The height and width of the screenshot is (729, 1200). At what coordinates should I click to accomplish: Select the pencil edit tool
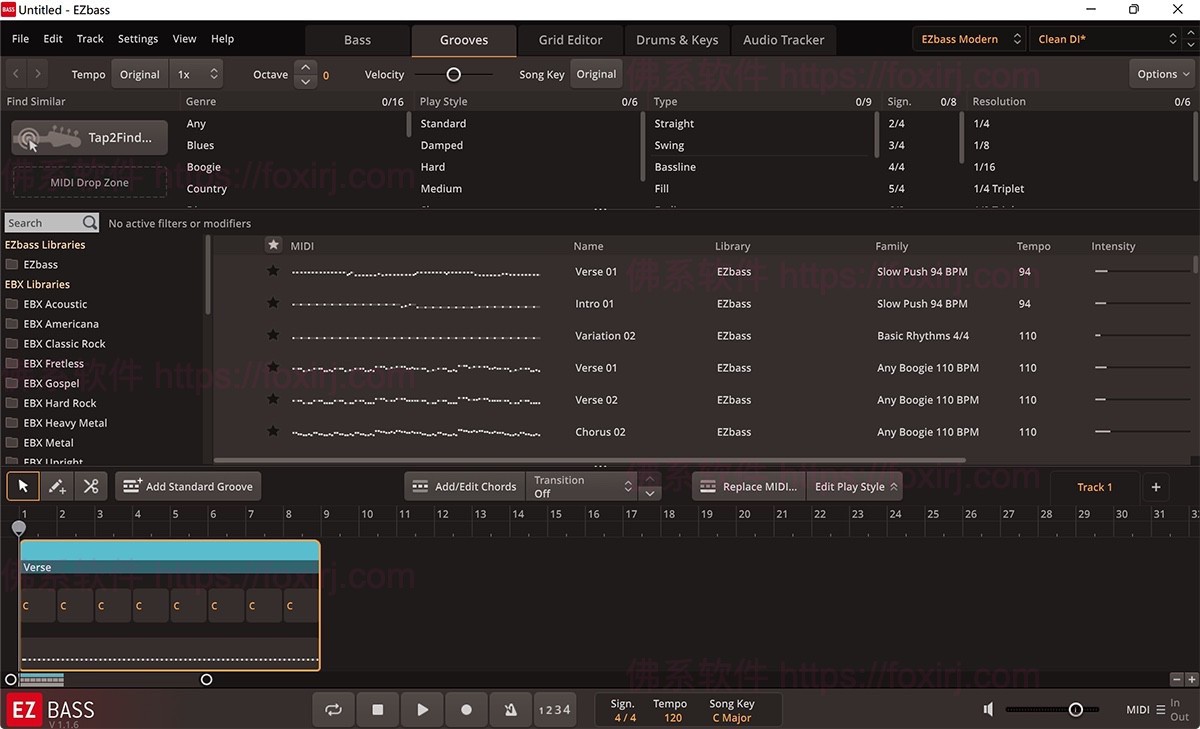coord(56,486)
